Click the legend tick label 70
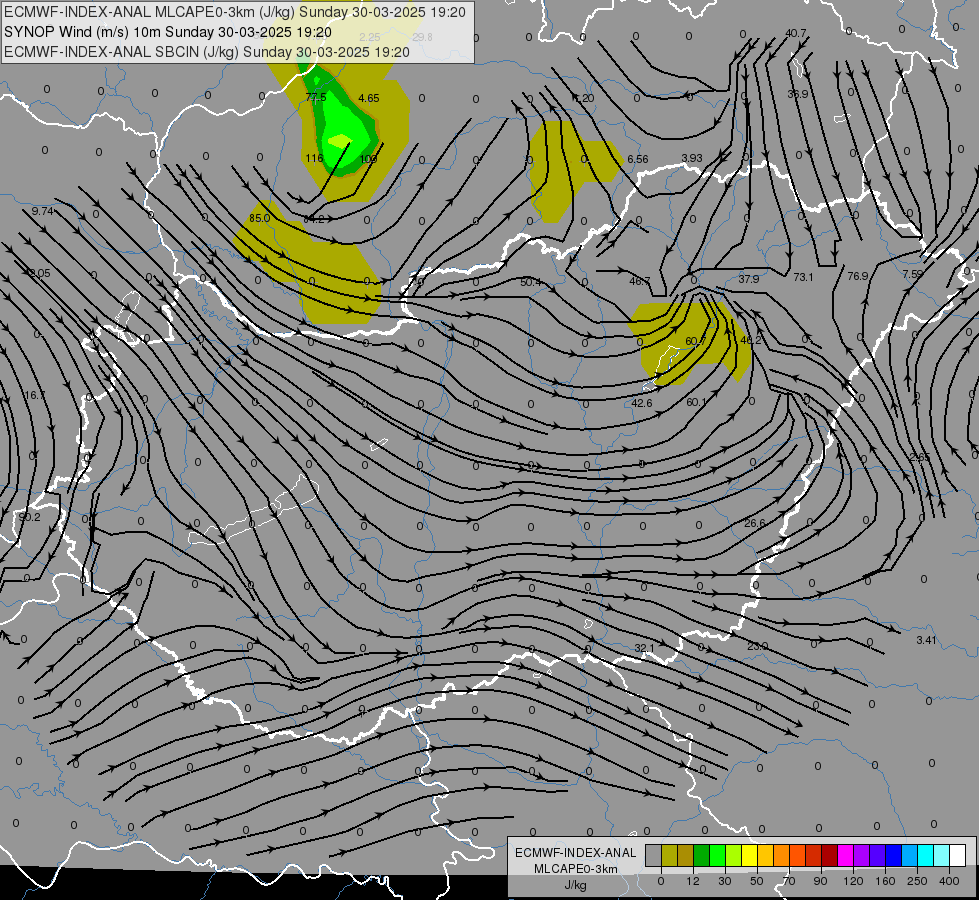The width and height of the screenshot is (979, 900). (789, 881)
